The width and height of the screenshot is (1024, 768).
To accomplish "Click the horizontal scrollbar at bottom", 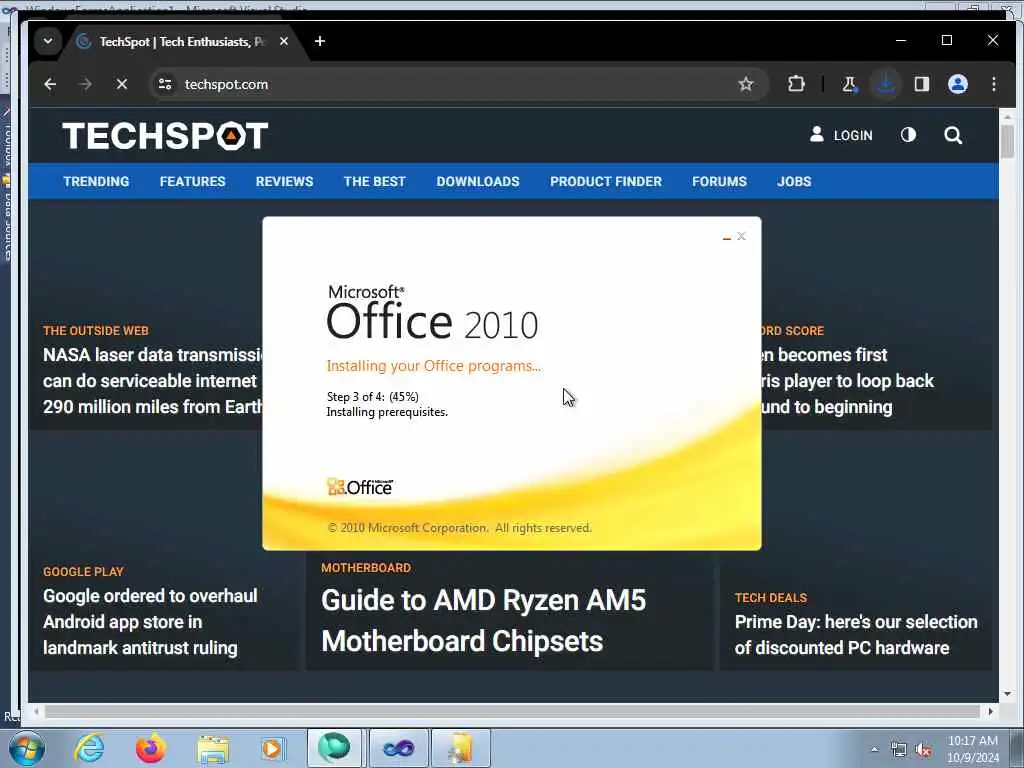I will click(513, 711).
